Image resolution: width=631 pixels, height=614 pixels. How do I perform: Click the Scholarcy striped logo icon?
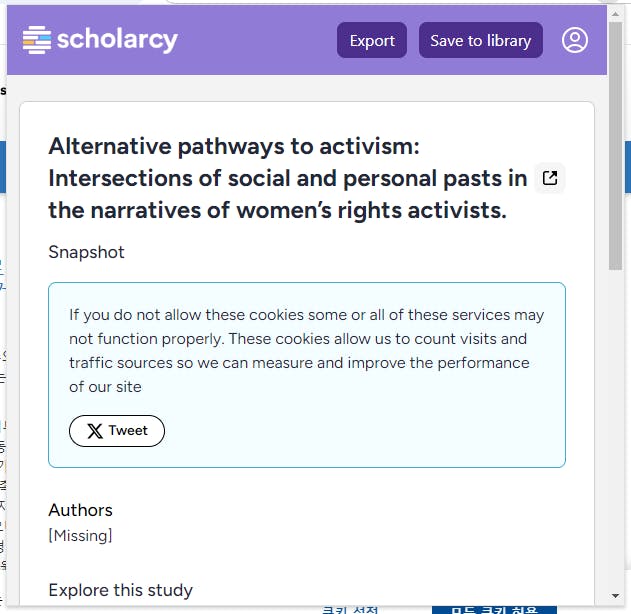pos(37,40)
